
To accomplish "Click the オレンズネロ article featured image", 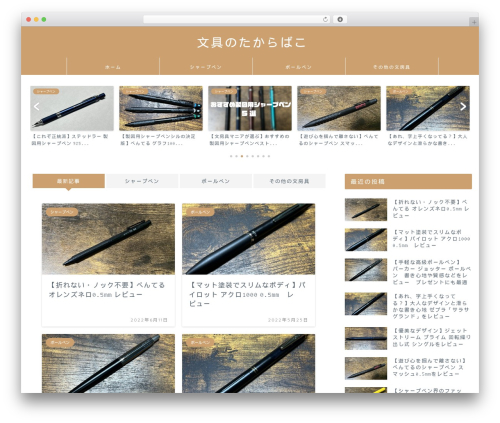I will tap(108, 239).
